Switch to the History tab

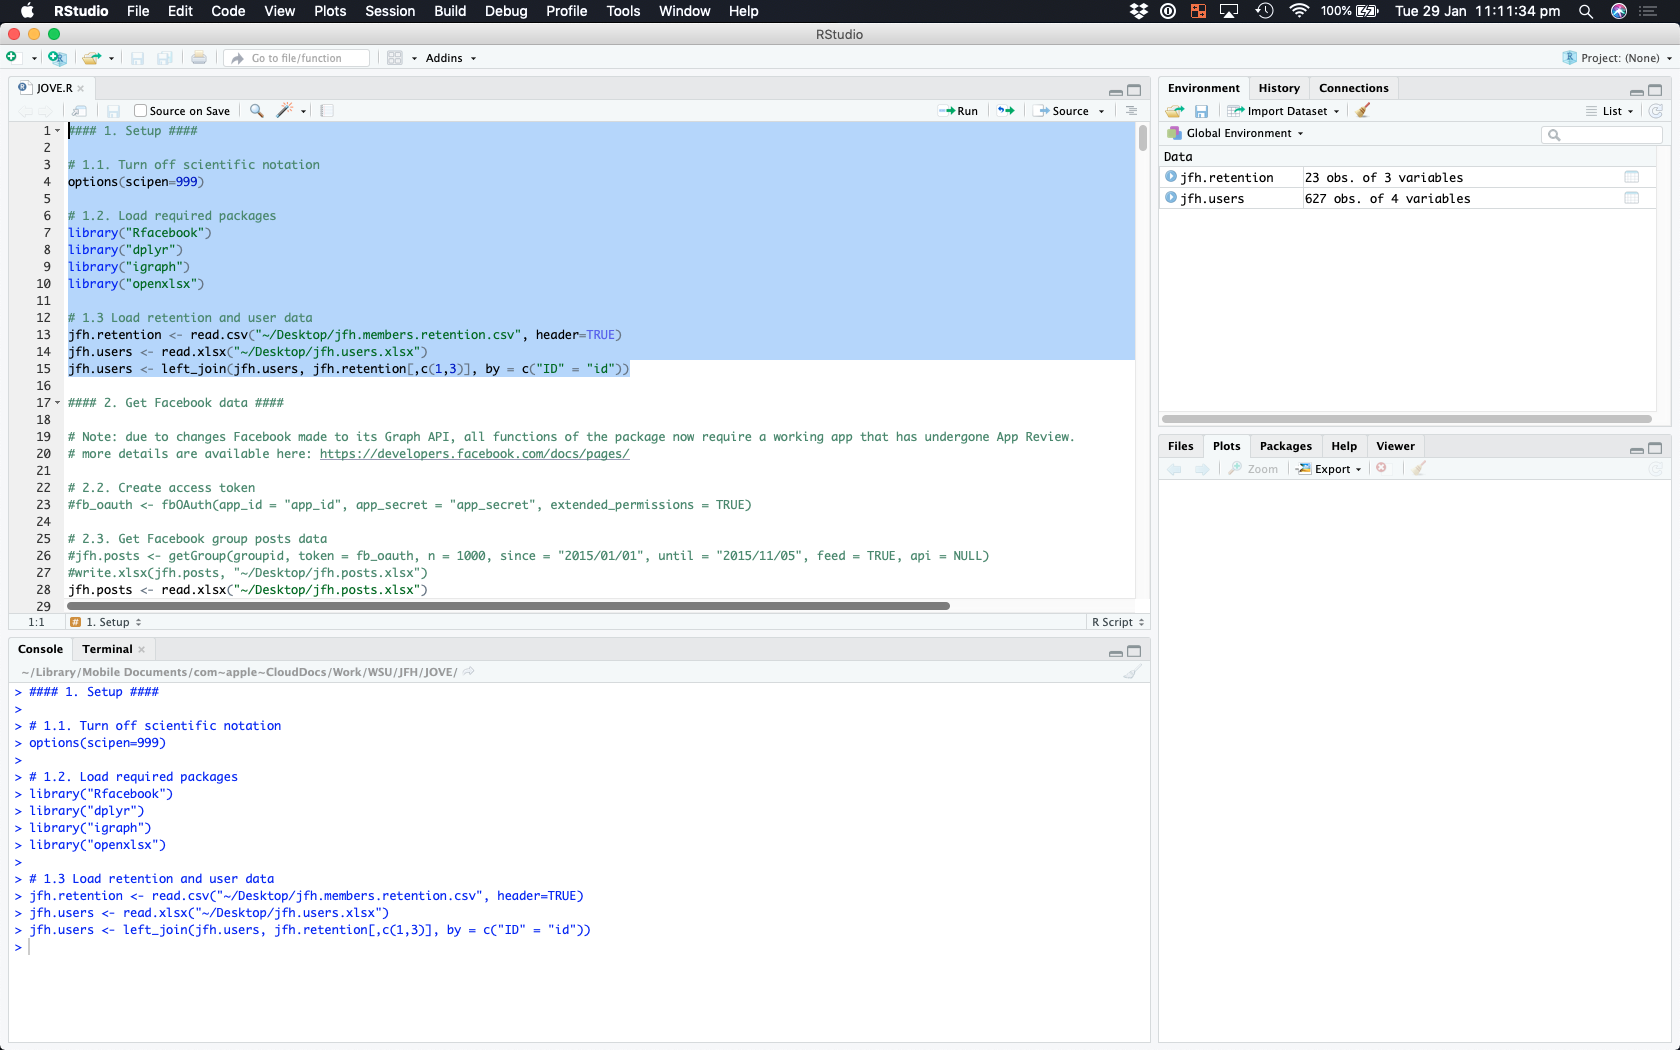[x=1279, y=88]
